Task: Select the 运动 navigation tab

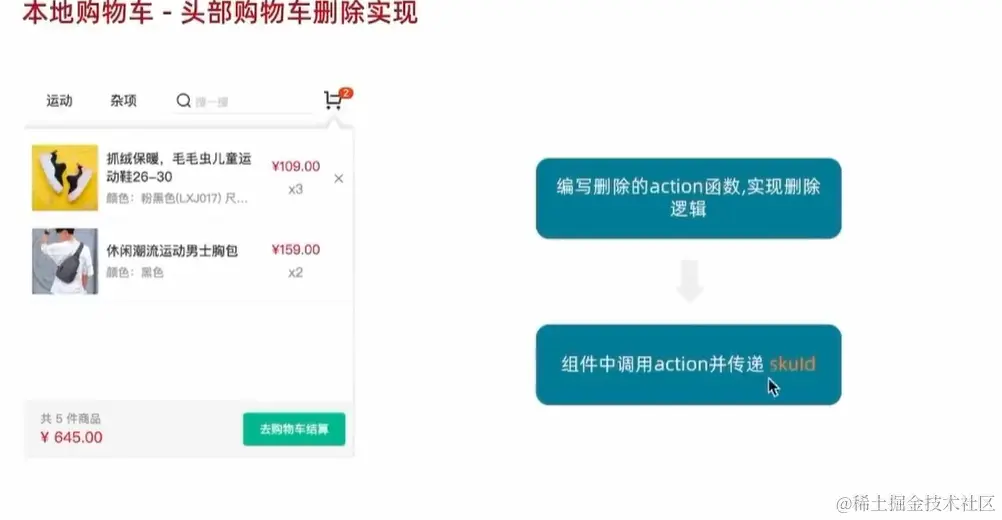Action: point(59,100)
